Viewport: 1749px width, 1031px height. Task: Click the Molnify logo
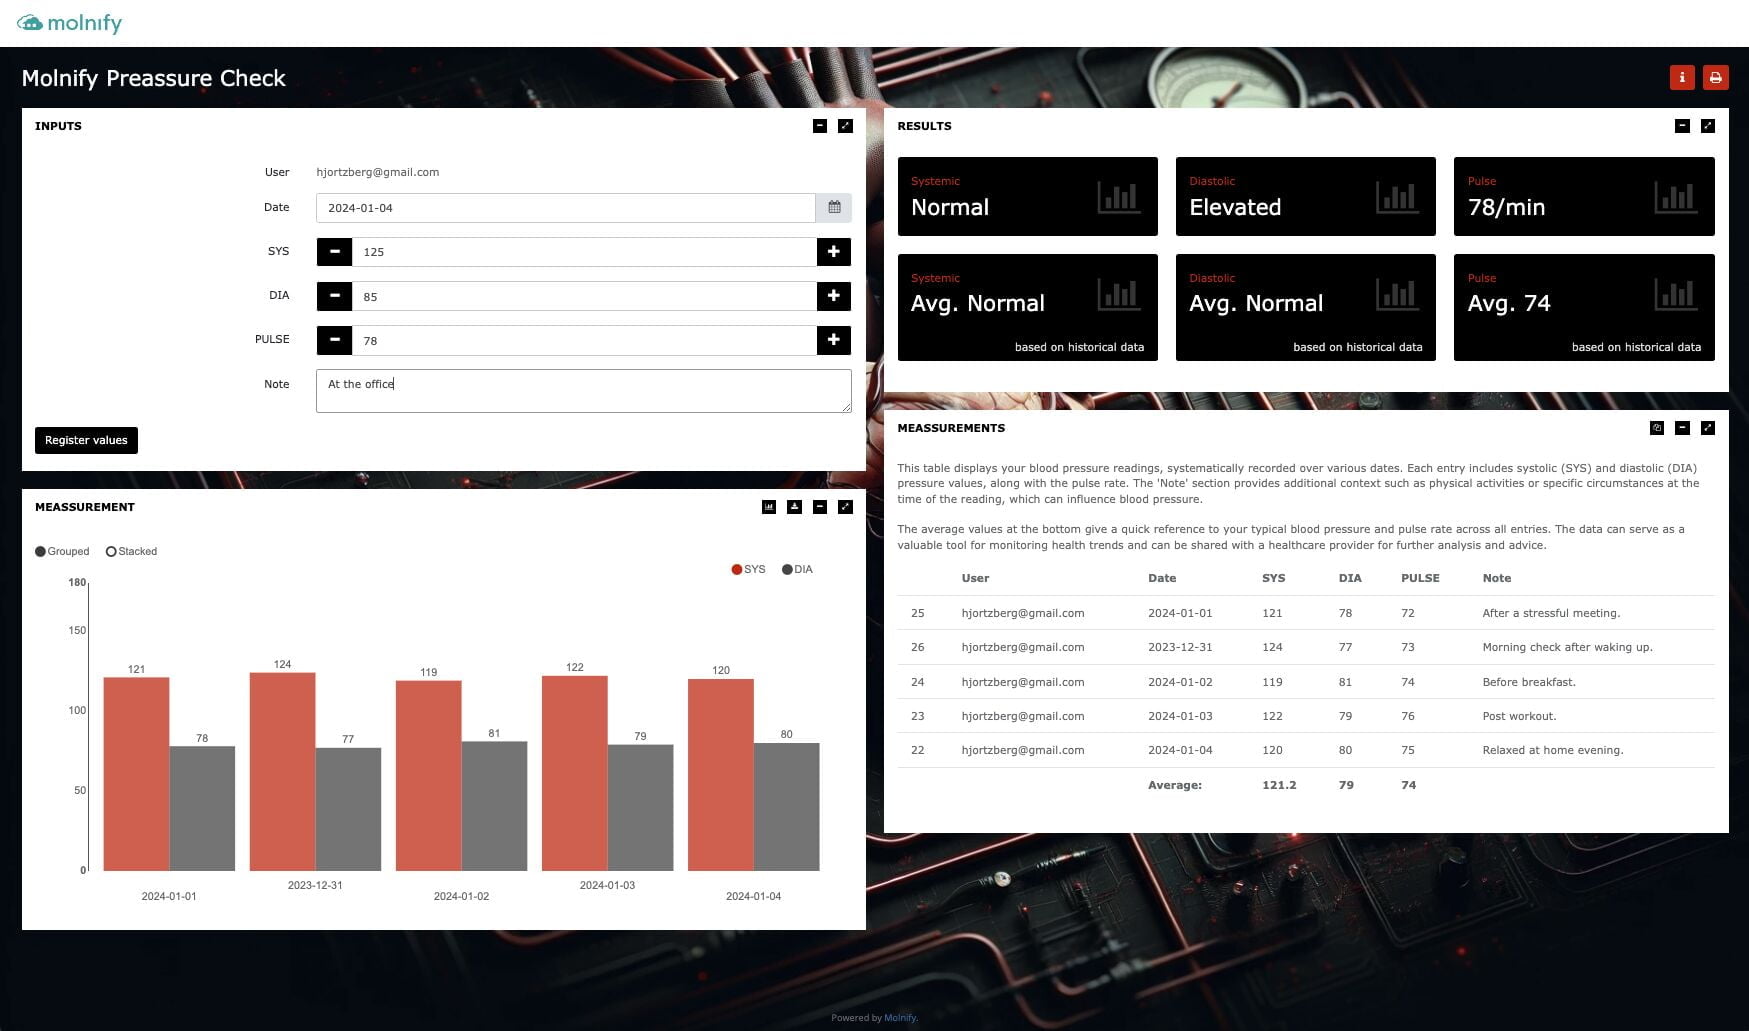pyautogui.click(x=70, y=23)
